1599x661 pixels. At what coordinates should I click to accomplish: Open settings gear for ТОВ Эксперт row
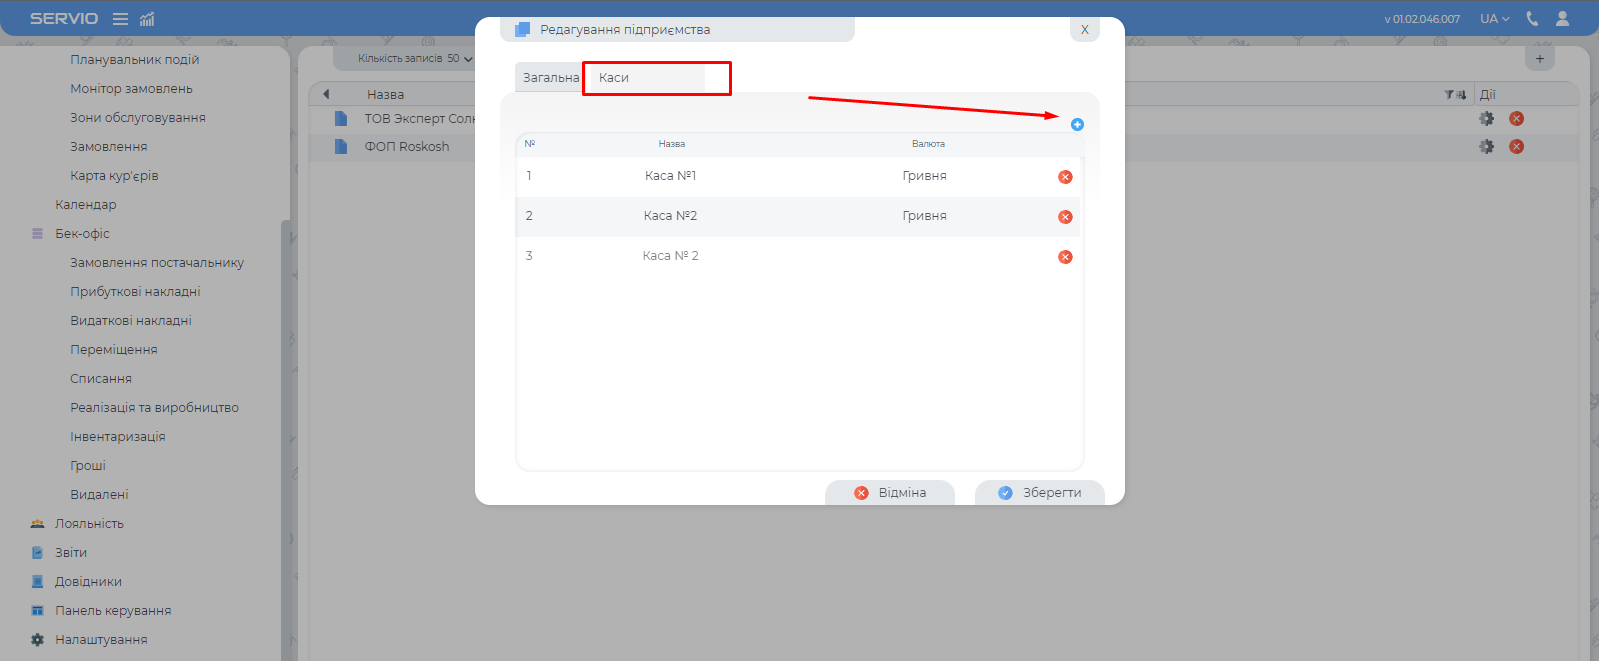pos(1487,119)
